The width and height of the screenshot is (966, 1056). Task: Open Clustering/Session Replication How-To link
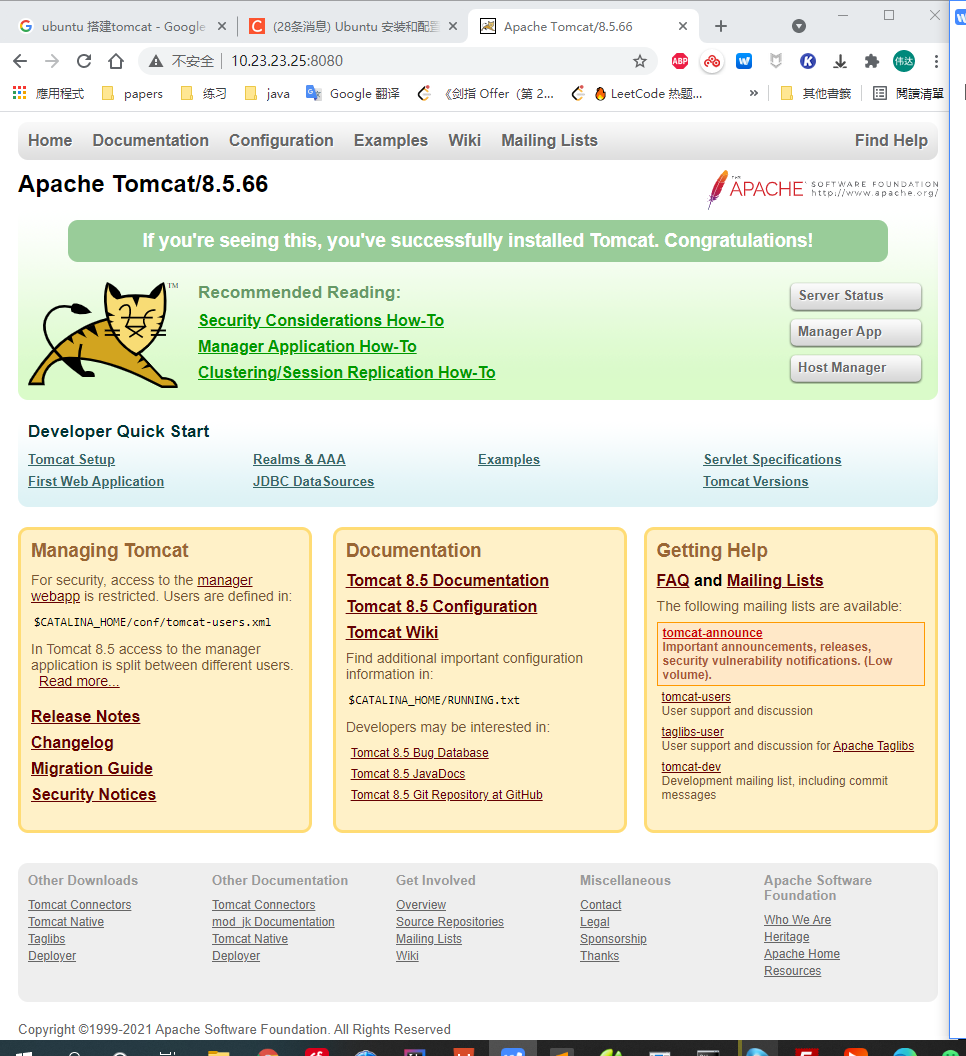point(347,372)
